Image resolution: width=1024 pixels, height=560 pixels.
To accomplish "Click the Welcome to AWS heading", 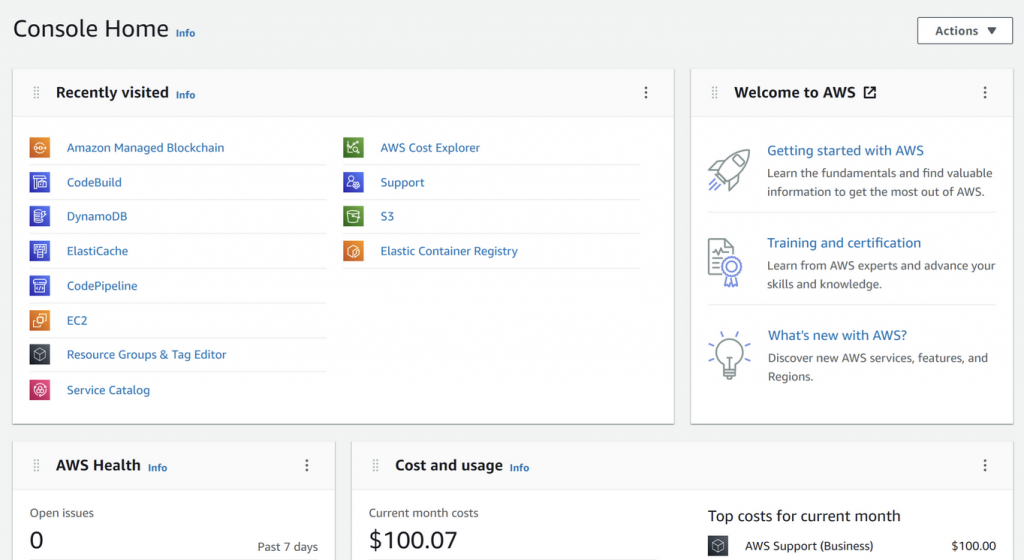I will (795, 93).
